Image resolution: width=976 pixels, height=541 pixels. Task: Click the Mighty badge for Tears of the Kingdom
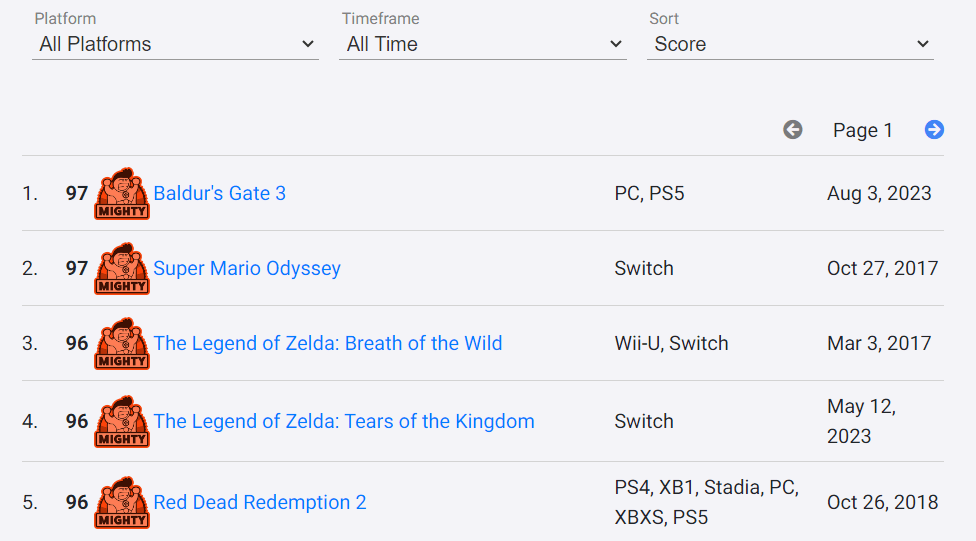pyautogui.click(x=121, y=422)
